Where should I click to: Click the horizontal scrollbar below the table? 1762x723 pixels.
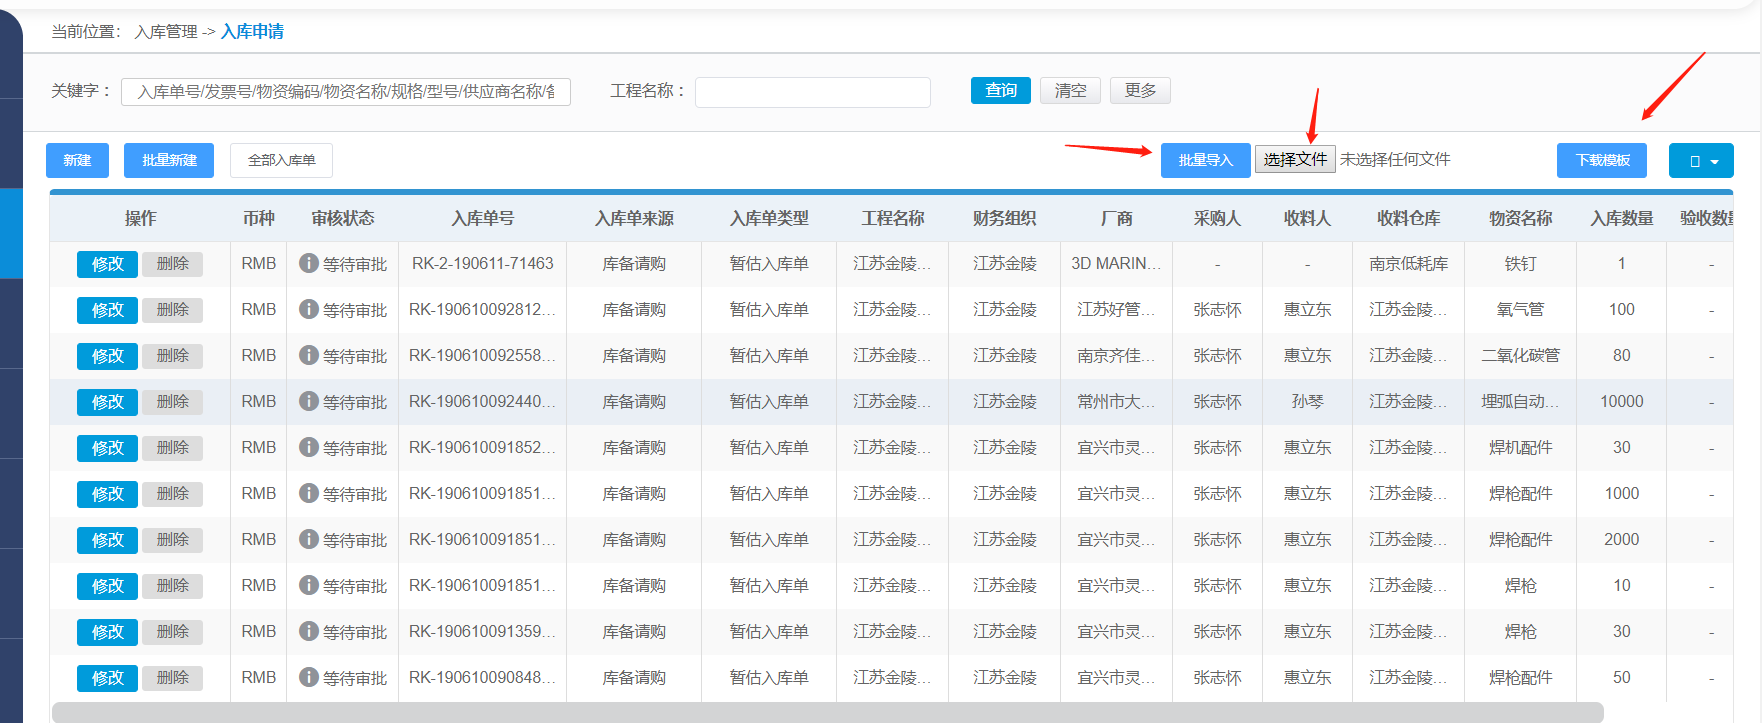[827, 712]
